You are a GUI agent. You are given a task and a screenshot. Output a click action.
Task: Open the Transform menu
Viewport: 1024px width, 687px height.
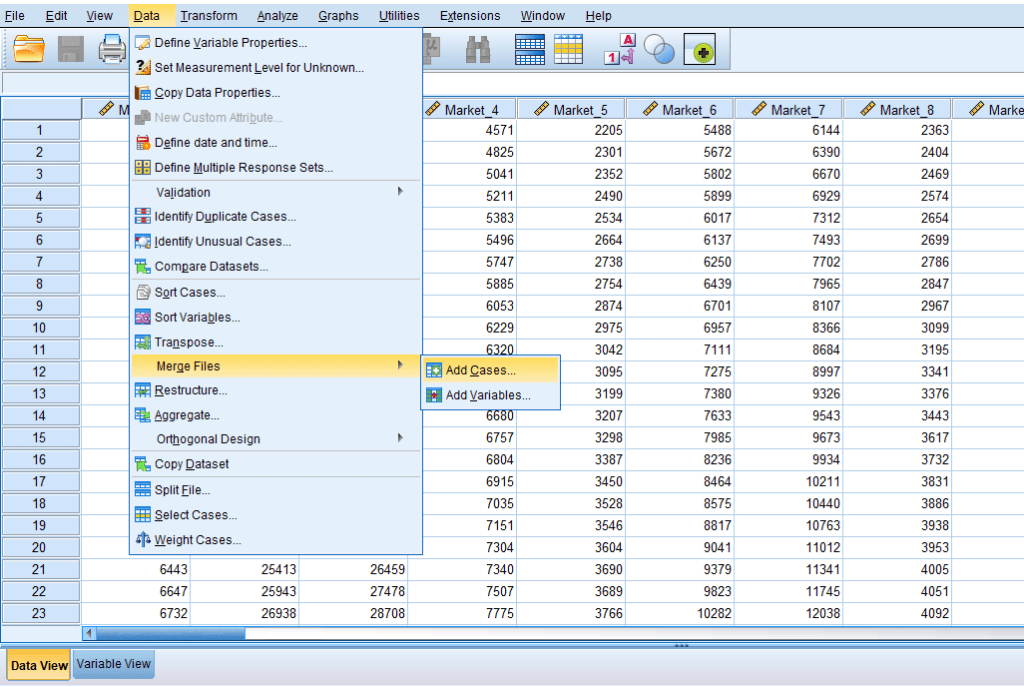[x=209, y=15]
